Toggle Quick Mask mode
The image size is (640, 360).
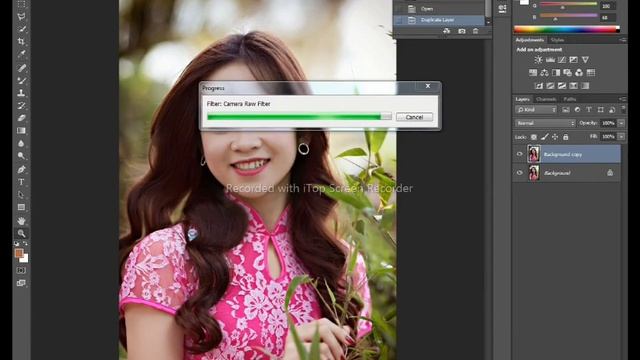pos(21,270)
